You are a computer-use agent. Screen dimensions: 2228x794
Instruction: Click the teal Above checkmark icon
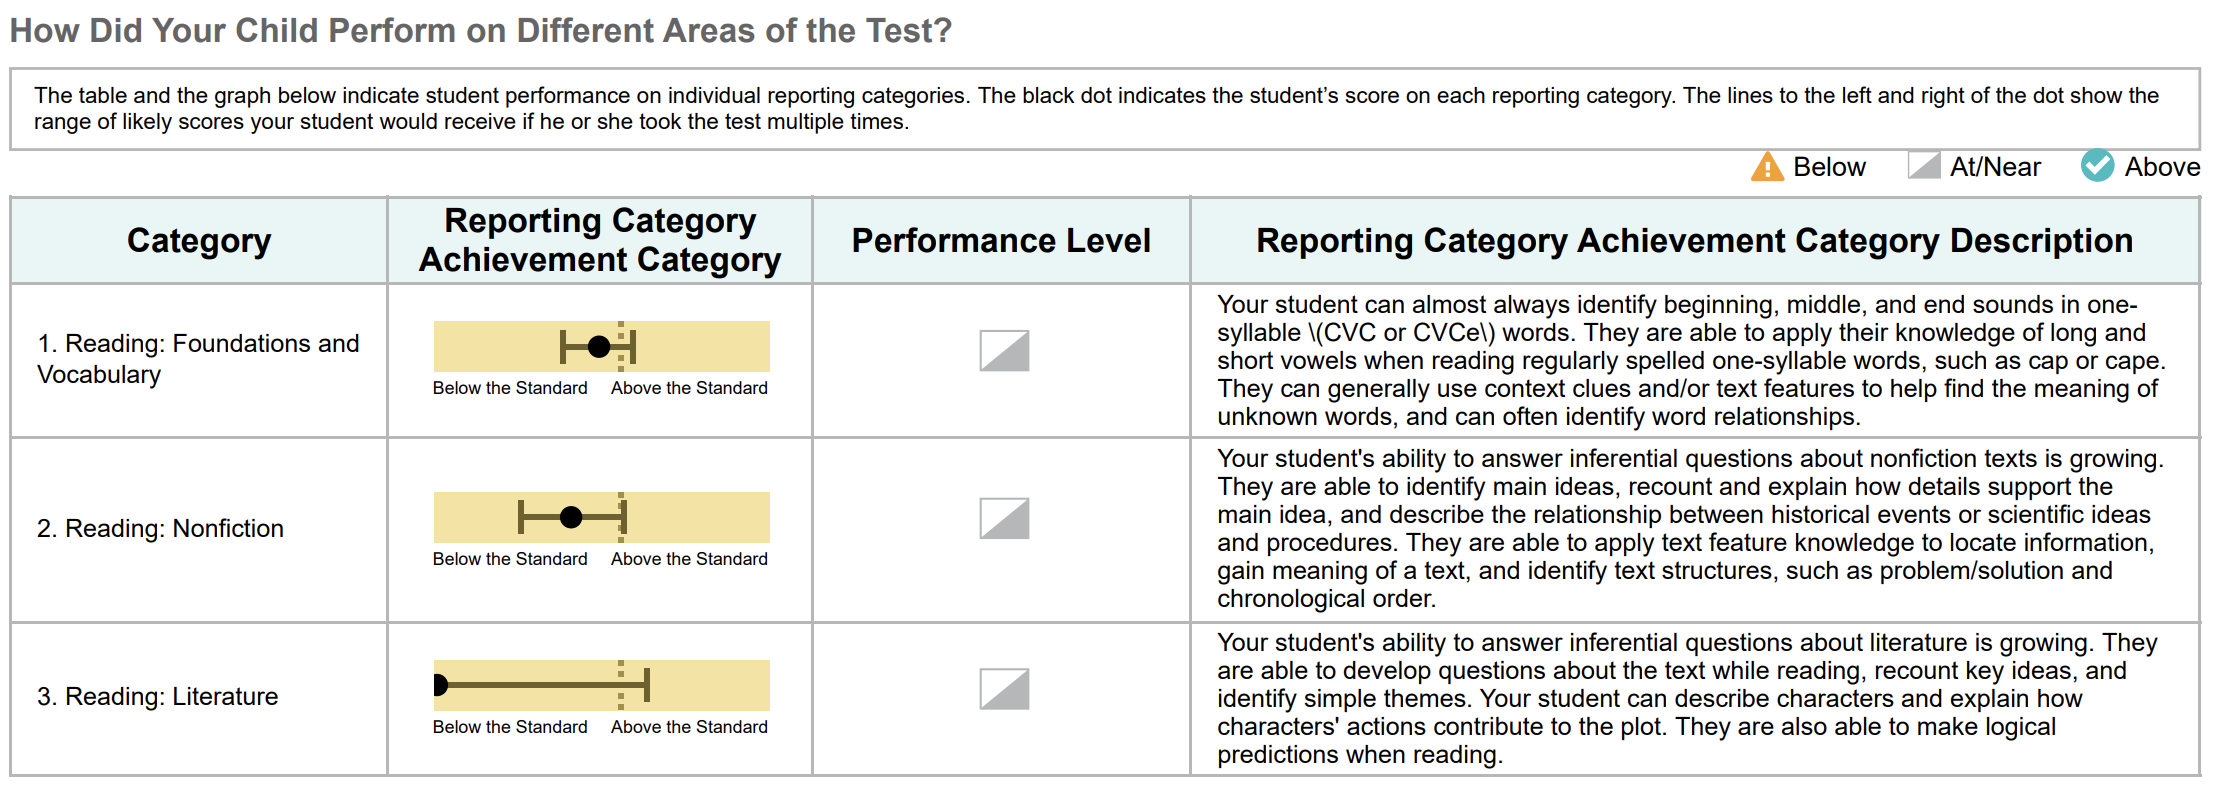tap(2097, 166)
